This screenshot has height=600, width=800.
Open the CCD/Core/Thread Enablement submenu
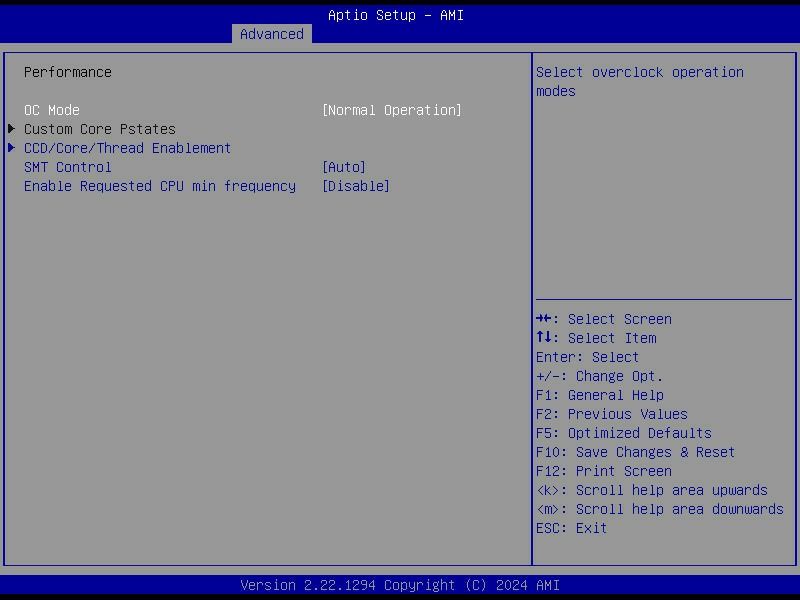(128, 148)
